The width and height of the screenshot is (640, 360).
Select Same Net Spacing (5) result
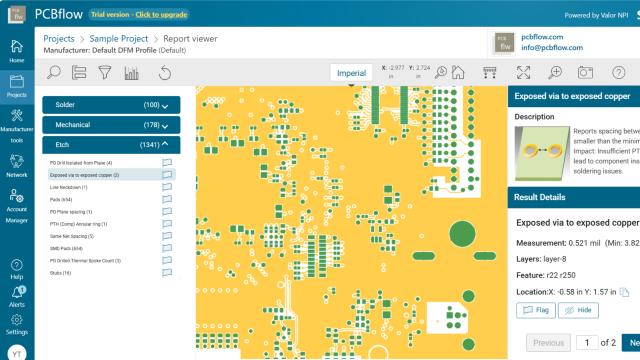click(72, 236)
